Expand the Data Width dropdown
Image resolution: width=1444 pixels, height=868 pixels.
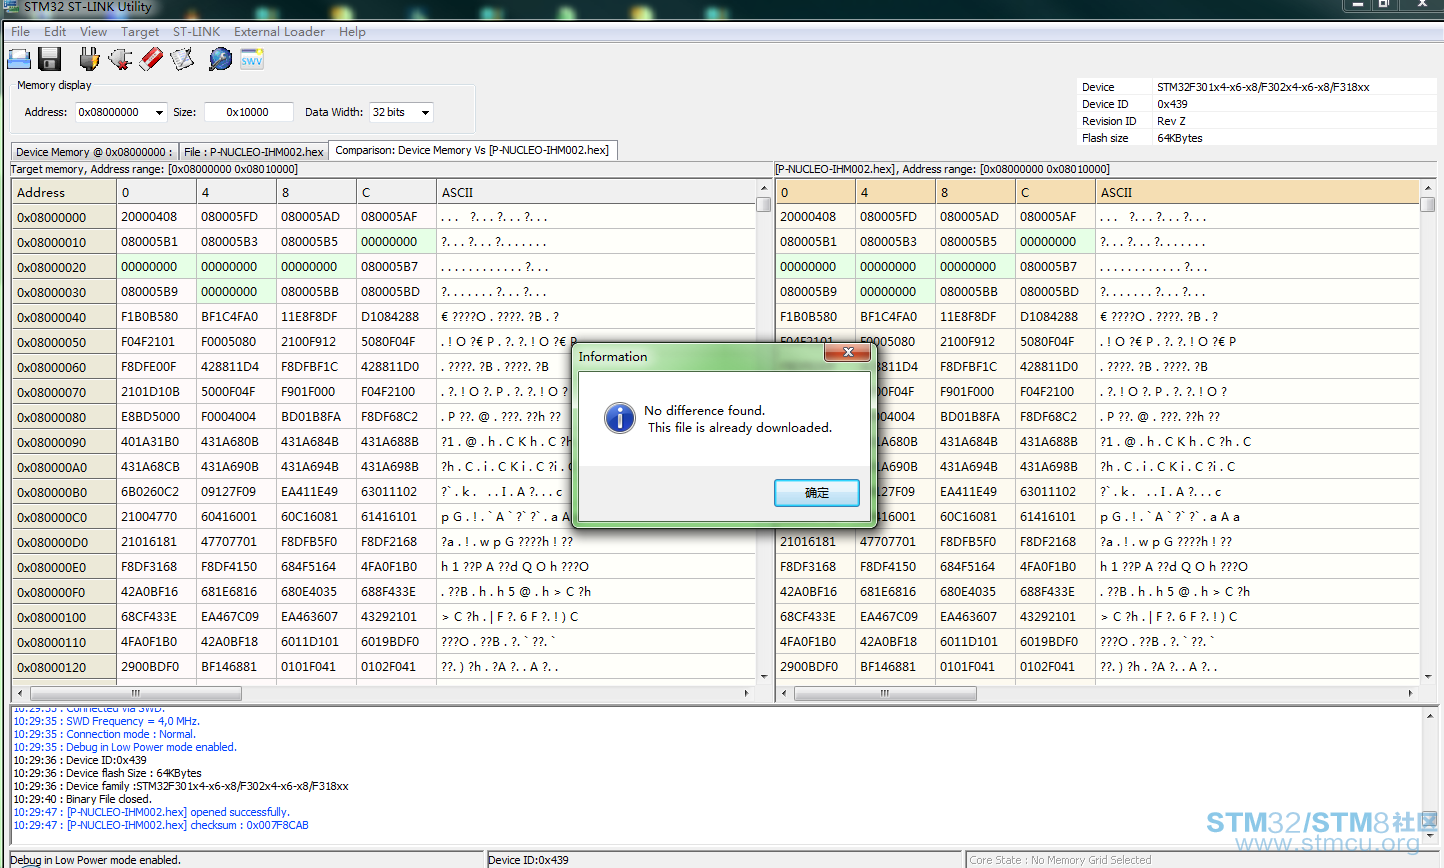pos(425,113)
